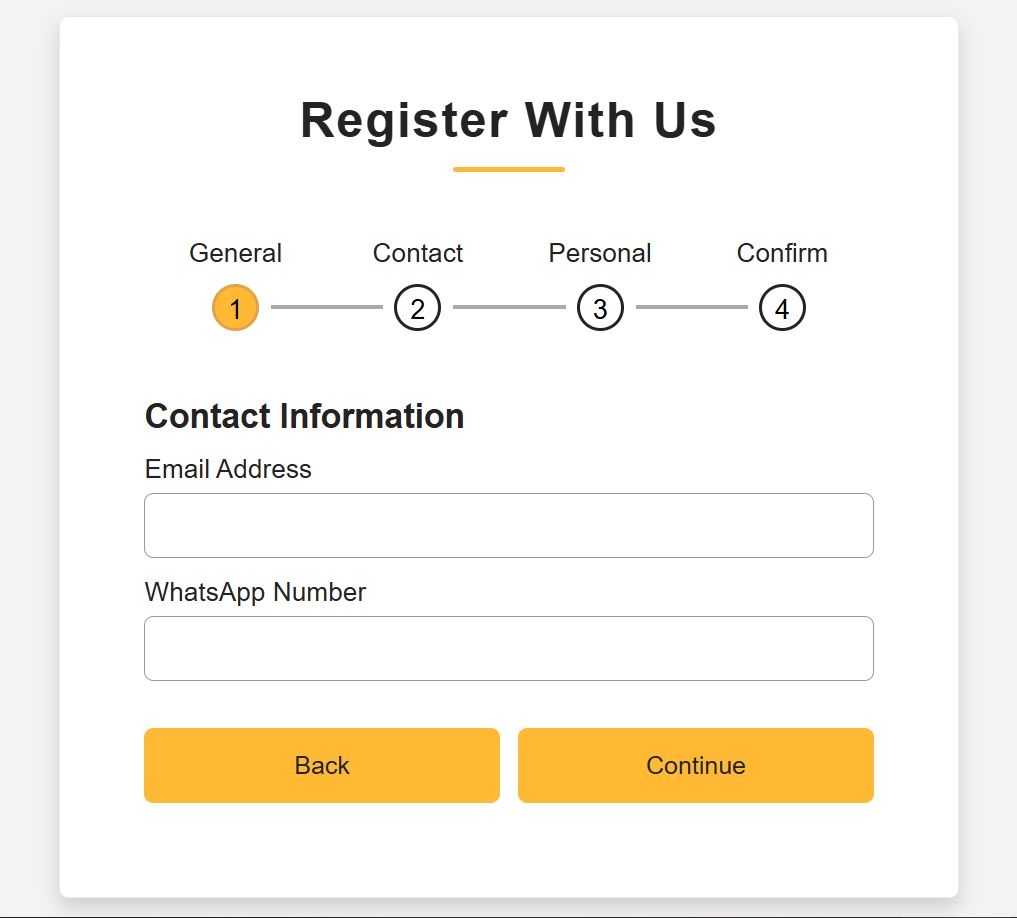This screenshot has width=1017, height=918.
Task: Open the Personal step label
Action: (x=600, y=253)
